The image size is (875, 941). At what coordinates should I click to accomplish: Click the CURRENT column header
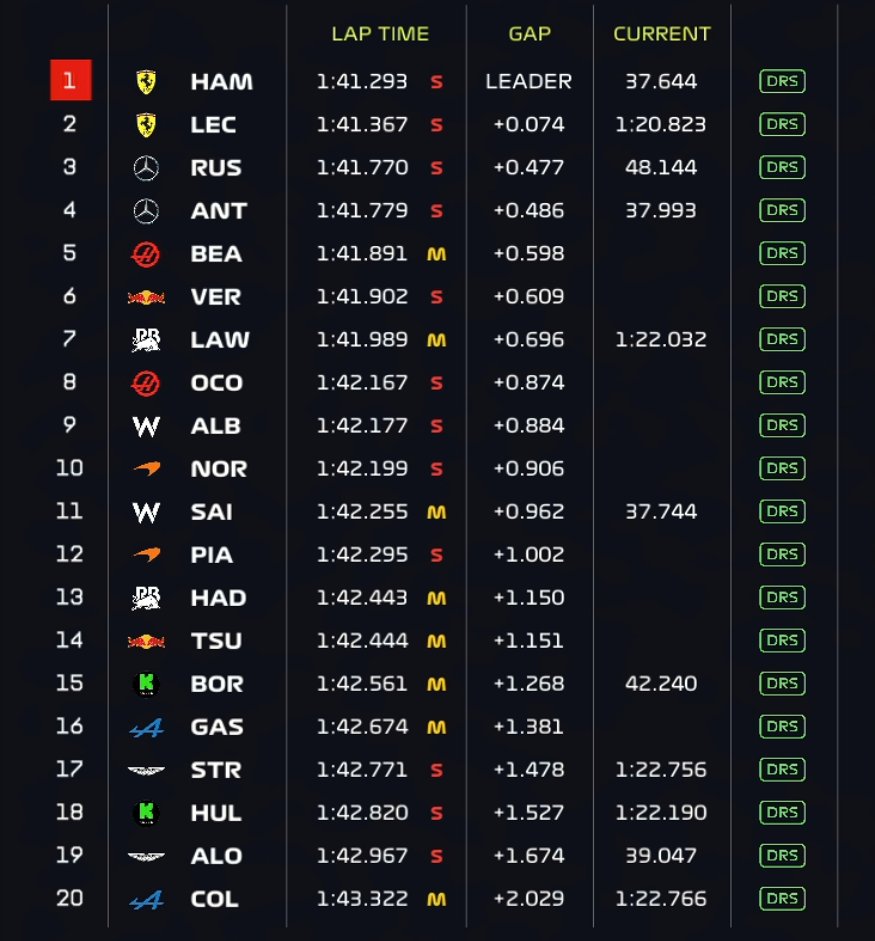[662, 34]
